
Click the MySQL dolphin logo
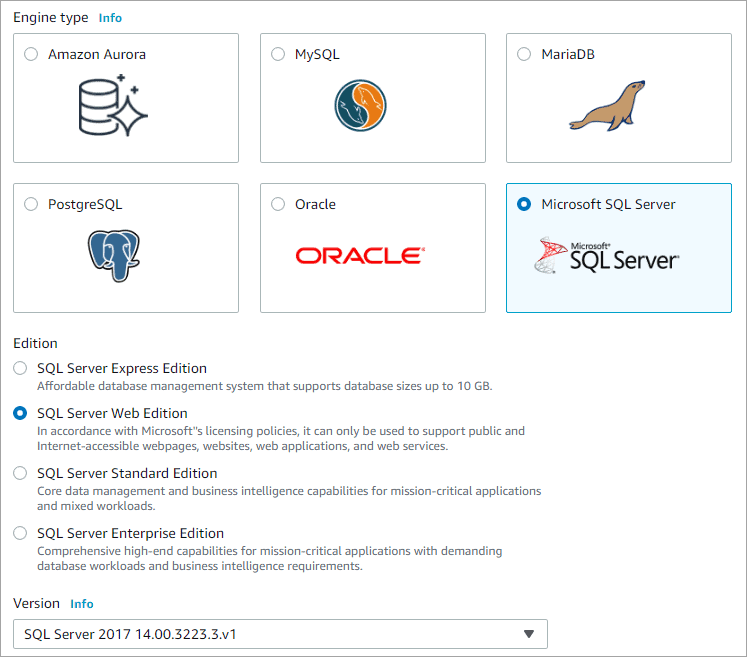360,104
